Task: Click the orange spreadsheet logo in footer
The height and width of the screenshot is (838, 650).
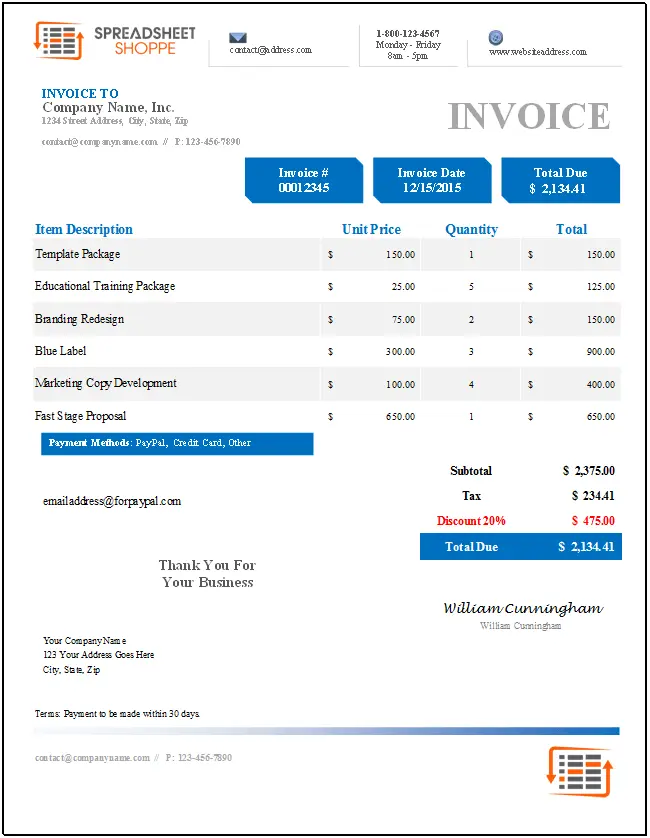Action: (x=579, y=772)
